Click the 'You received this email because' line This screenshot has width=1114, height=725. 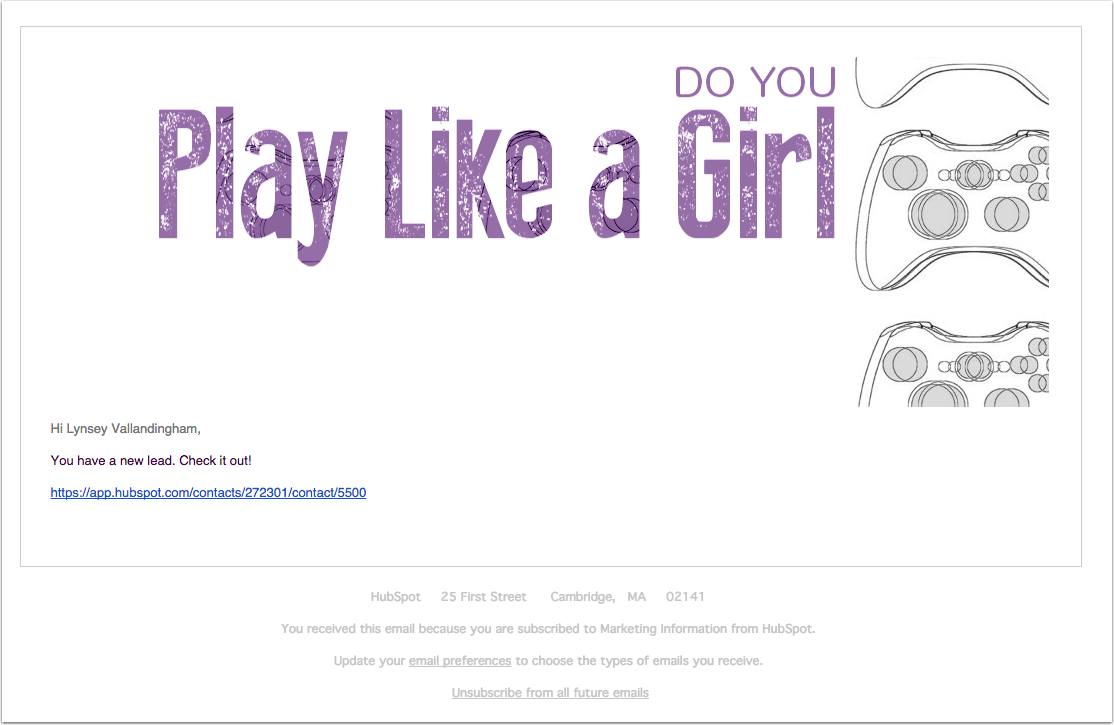point(548,629)
